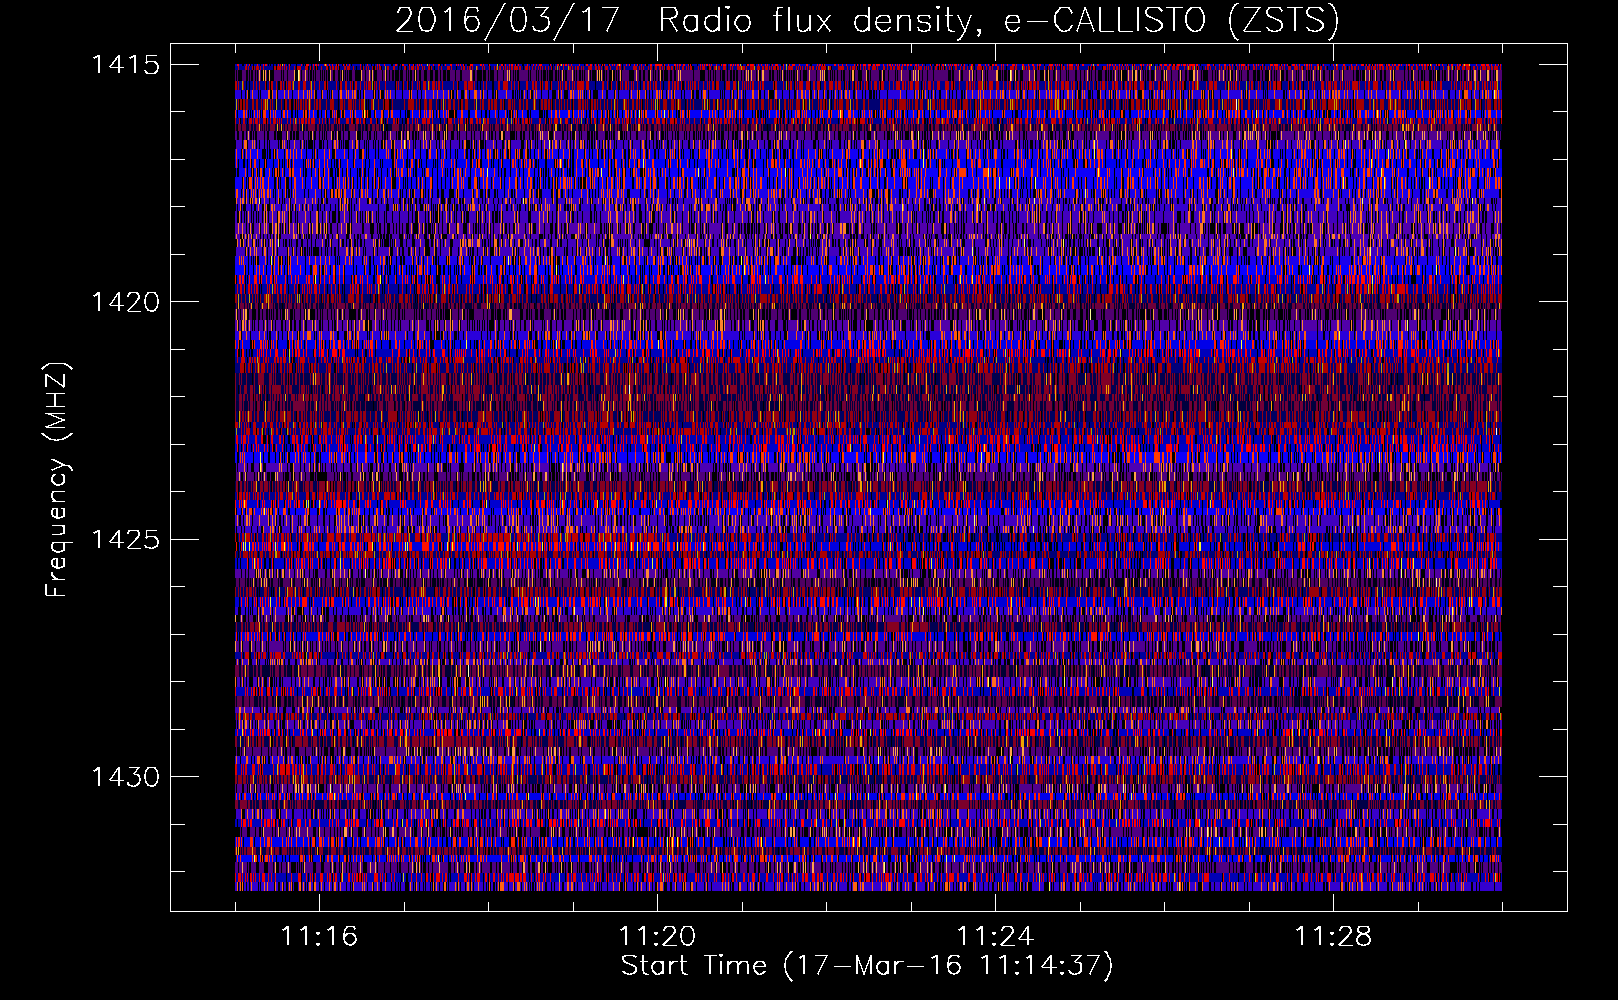Viewport: 1618px width, 1000px height.
Task: Click the '1430' frequency axis label
Action: point(125,777)
